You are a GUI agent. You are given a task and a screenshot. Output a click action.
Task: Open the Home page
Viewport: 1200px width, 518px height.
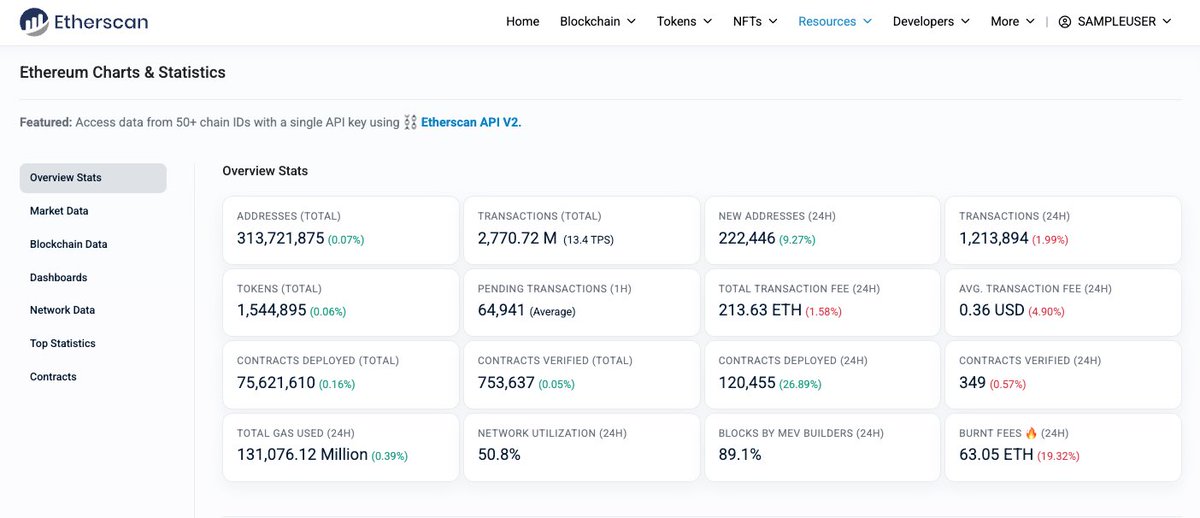click(523, 21)
